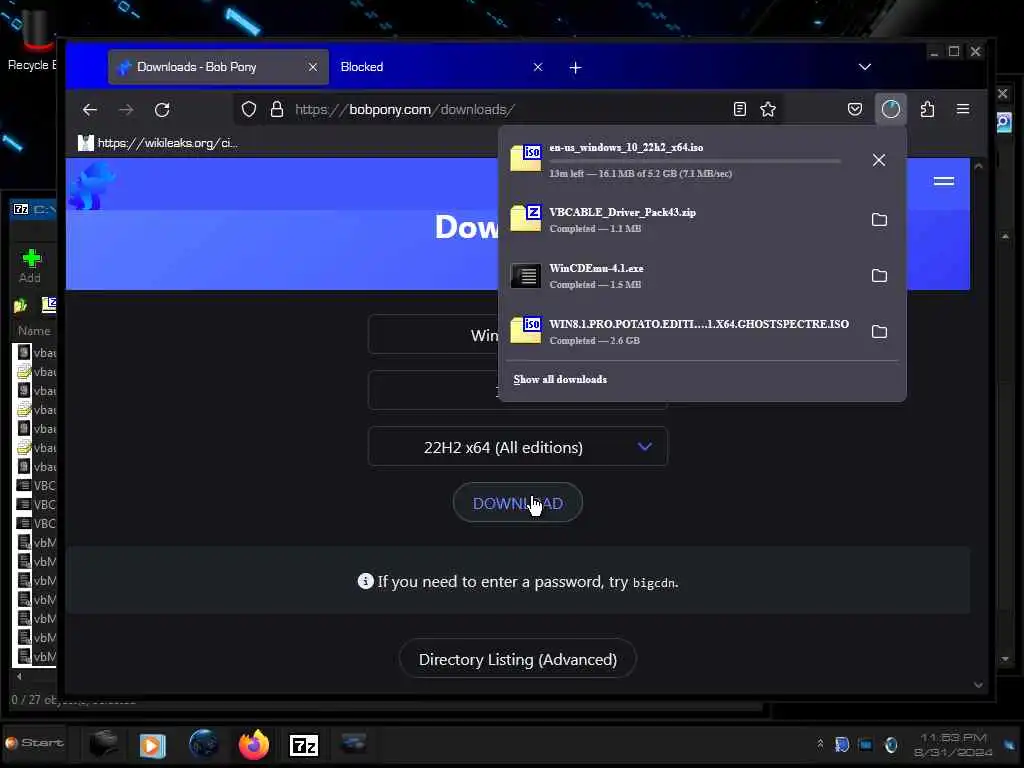List all tabs with the chevron
This screenshot has width=1024, height=768.
pyautogui.click(x=865, y=67)
